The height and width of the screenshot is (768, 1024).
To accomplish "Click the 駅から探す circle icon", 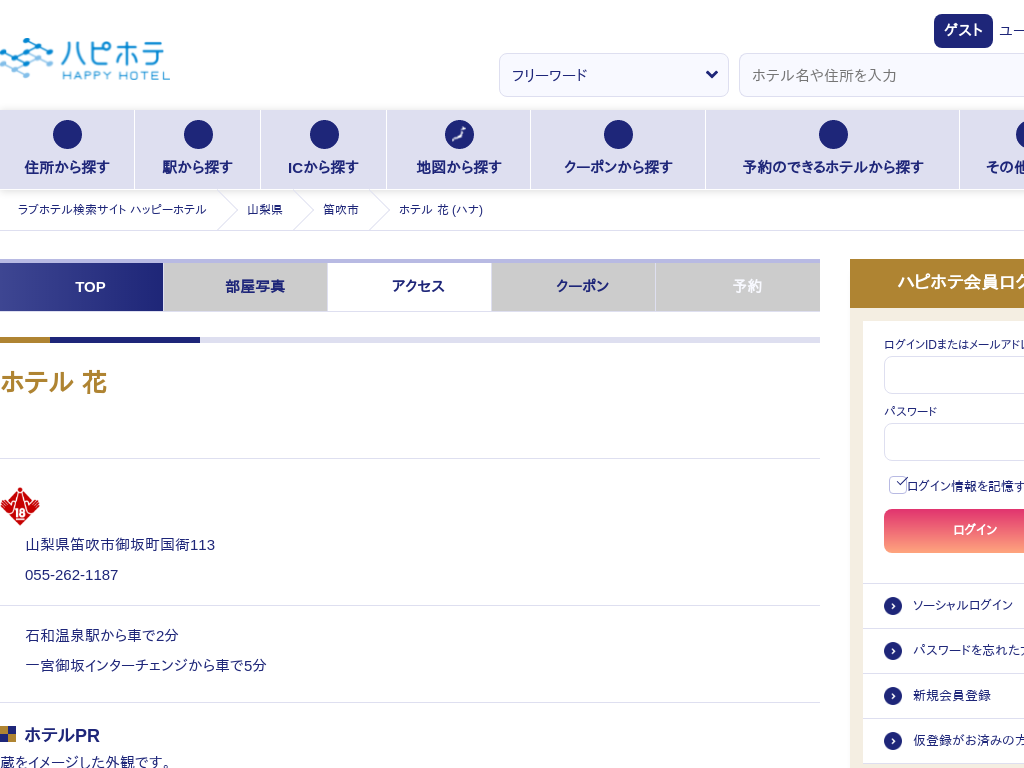I will 198,135.
